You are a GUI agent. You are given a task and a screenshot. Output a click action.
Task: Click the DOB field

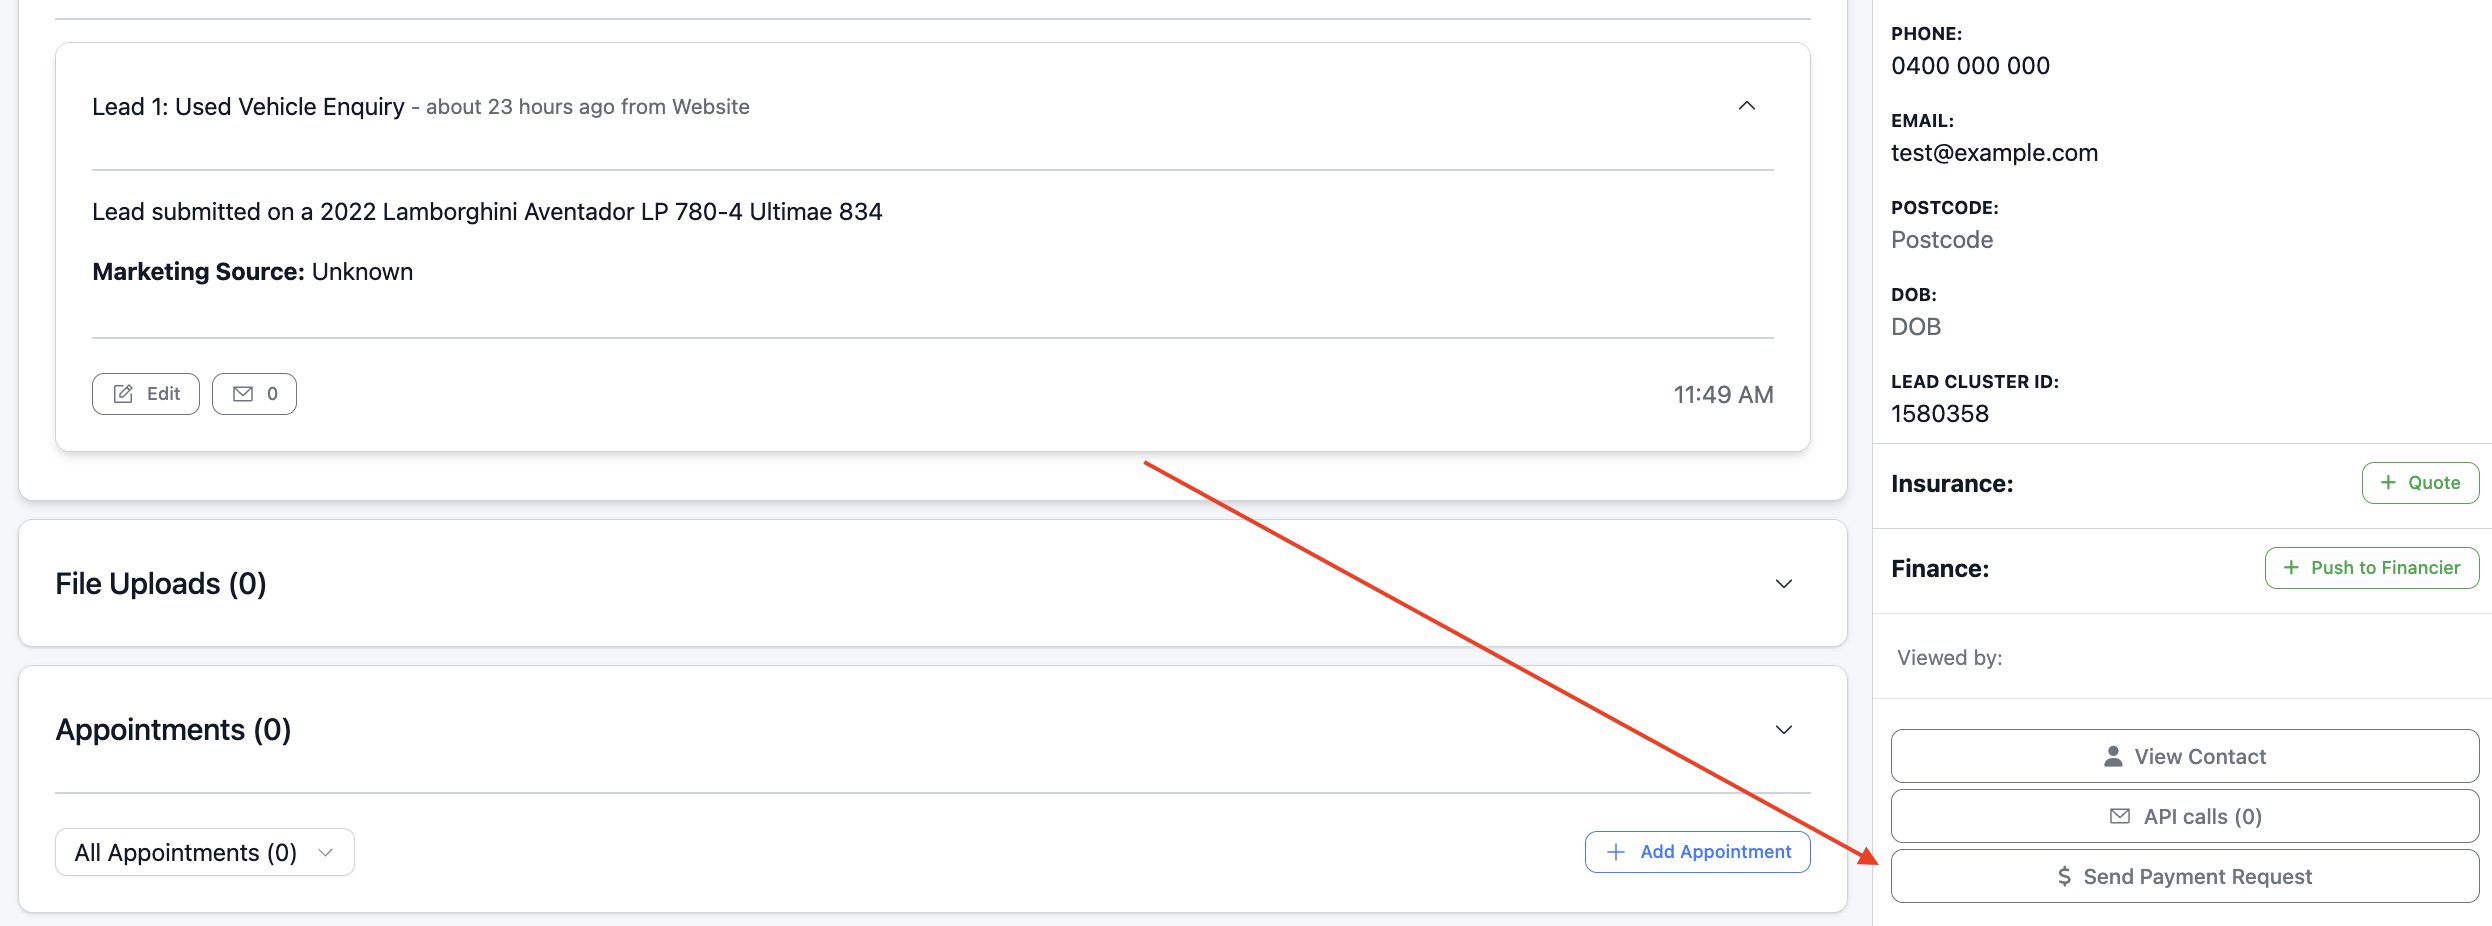(x=1916, y=327)
